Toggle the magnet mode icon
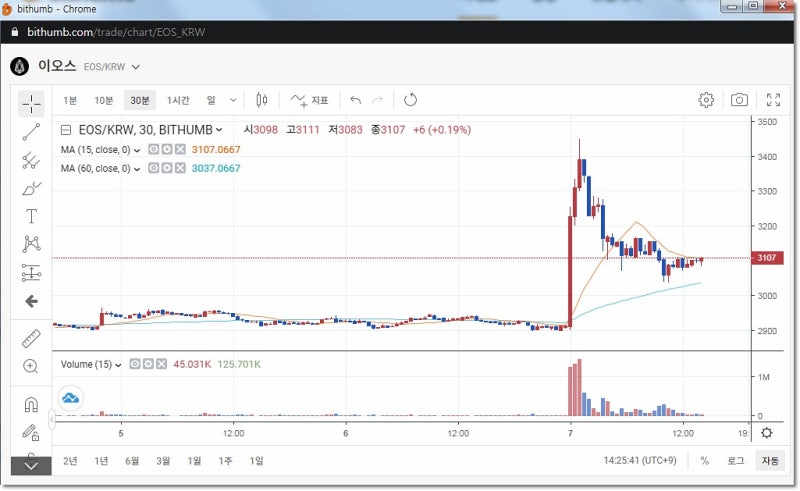800x491 pixels. click(x=31, y=405)
